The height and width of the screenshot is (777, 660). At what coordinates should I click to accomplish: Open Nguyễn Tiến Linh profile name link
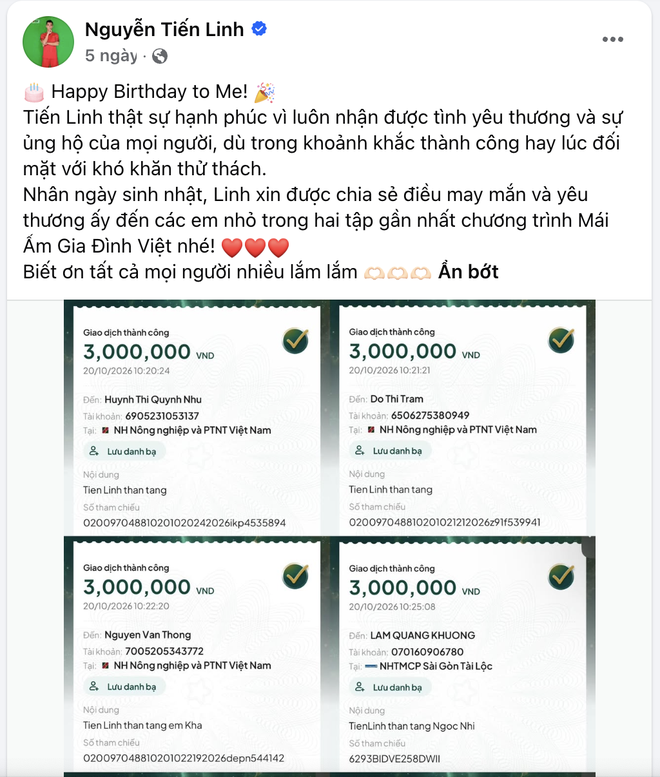(x=164, y=29)
